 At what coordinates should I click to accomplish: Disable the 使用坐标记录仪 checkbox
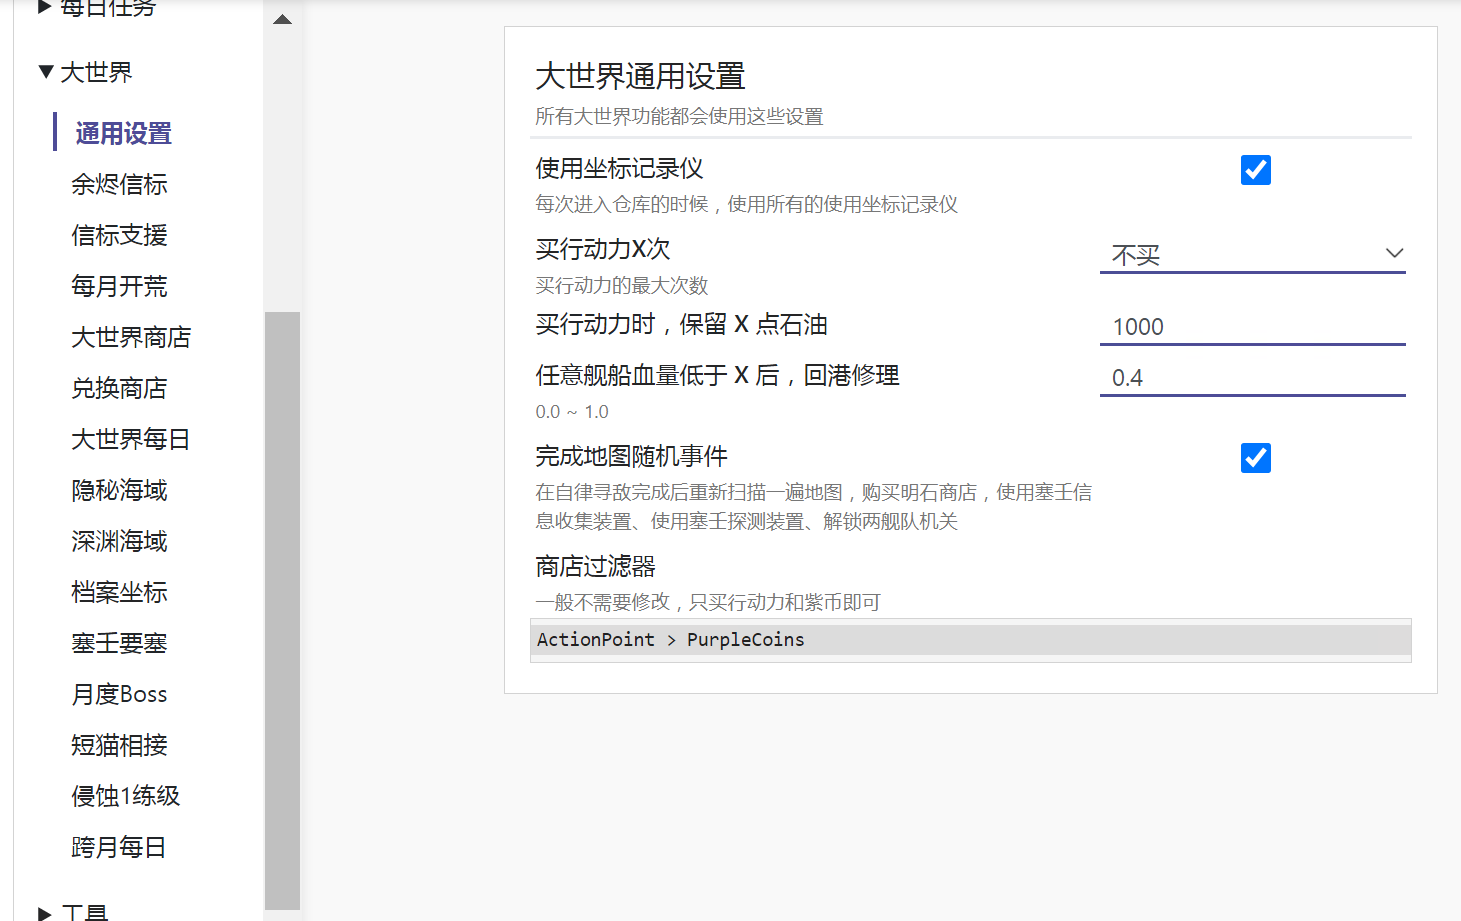tap(1255, 170)
